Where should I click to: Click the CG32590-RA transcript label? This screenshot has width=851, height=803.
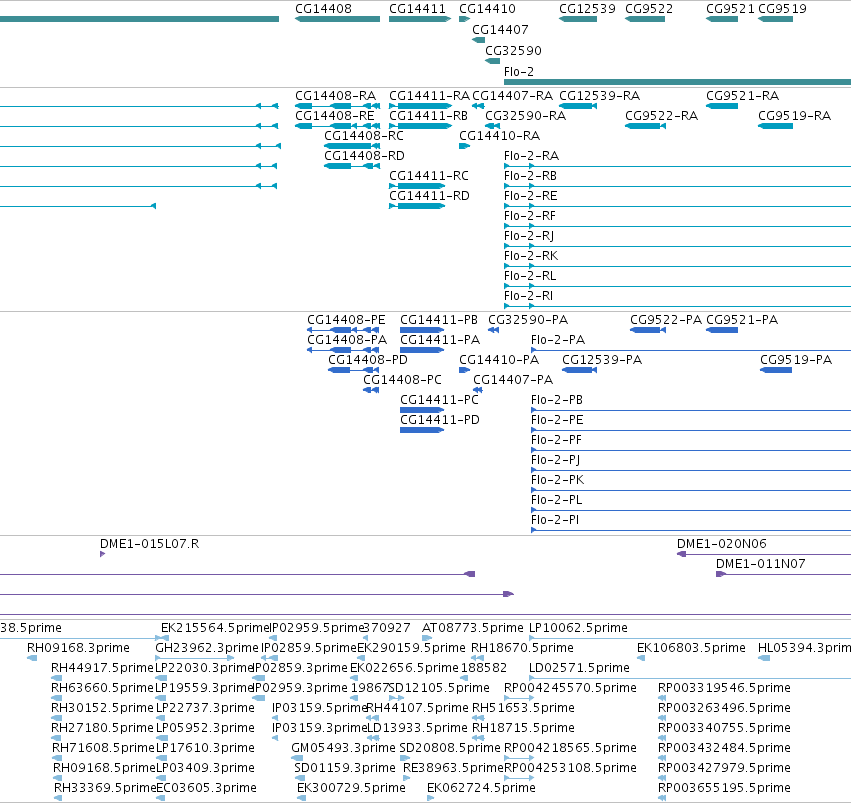tap(525, 116)
